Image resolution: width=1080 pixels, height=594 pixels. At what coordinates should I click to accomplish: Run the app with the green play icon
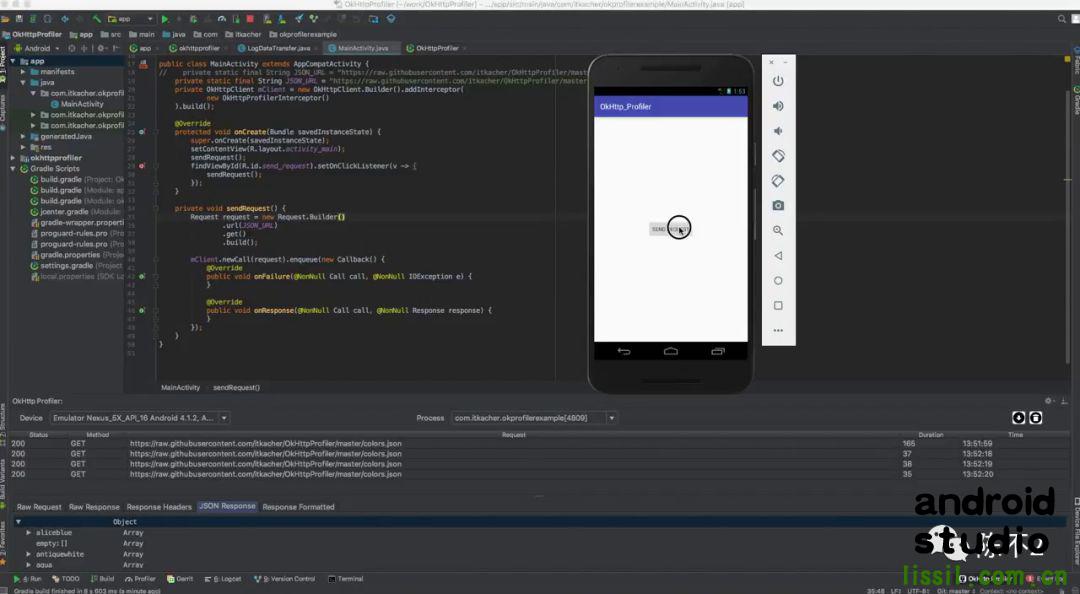coord(165,19)
